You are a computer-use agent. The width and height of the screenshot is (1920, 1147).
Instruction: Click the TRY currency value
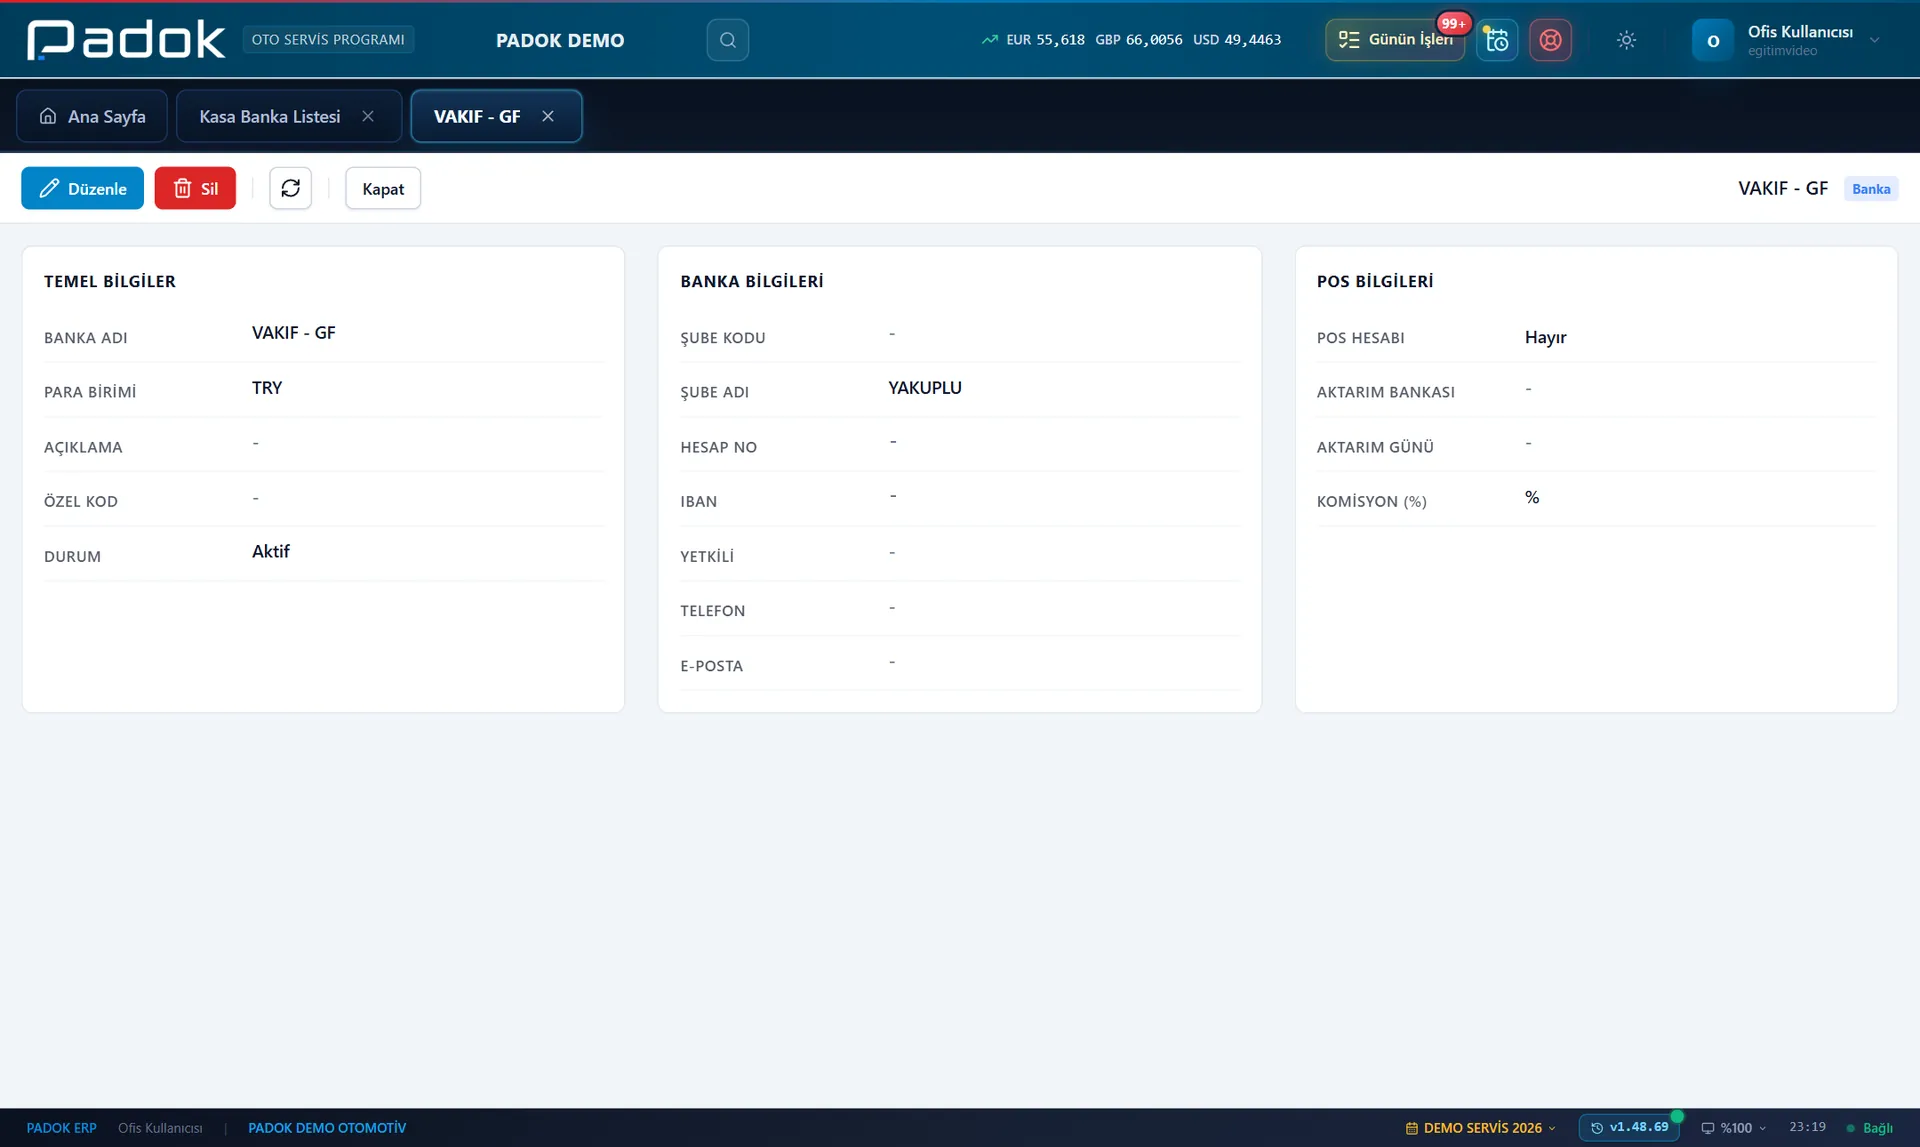tap(267, 387)
